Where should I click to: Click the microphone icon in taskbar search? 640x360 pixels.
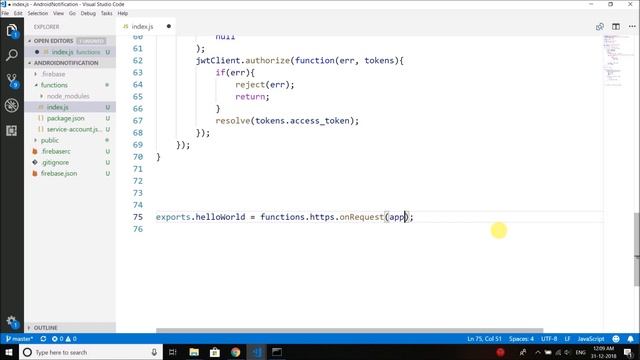(154, 352)
